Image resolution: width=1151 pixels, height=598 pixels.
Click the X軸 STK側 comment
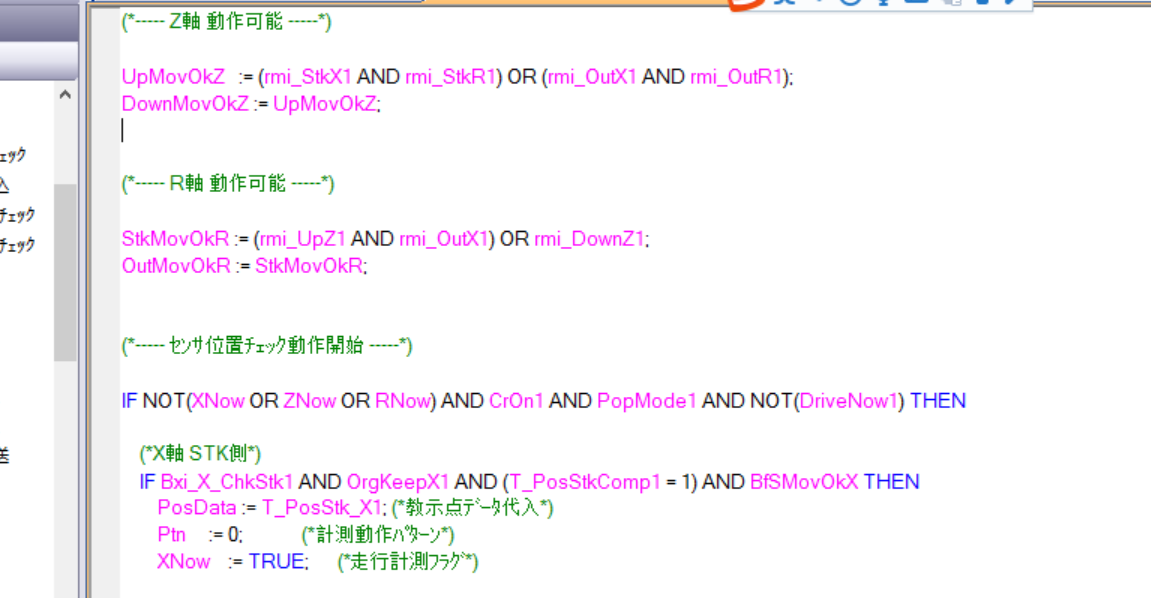(x=201, y=455)
